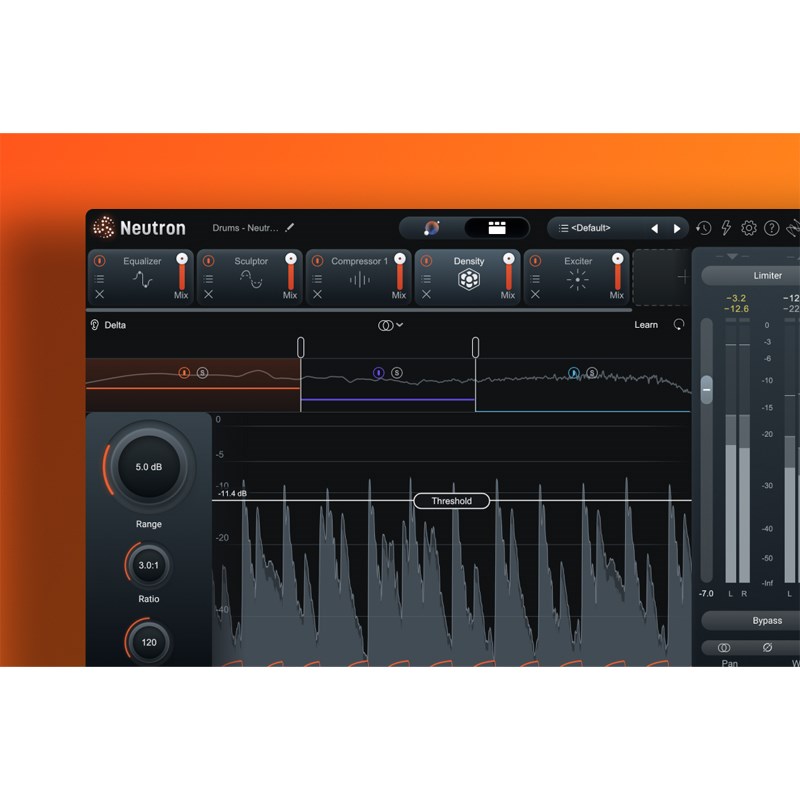
Task: Open the Compressor 1 module menu
Action: click(319, 279)
